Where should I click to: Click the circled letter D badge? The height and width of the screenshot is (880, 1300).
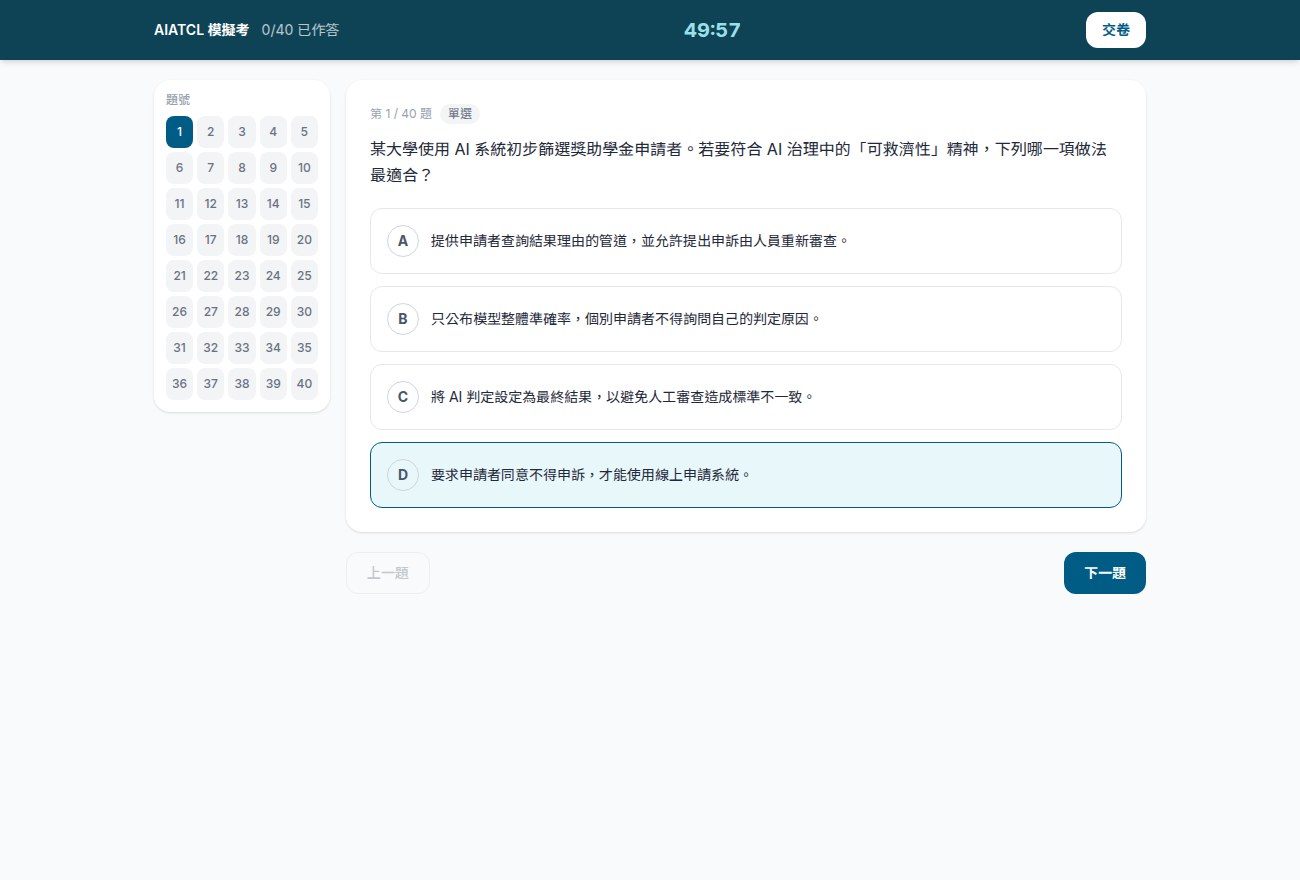[403, 475]
